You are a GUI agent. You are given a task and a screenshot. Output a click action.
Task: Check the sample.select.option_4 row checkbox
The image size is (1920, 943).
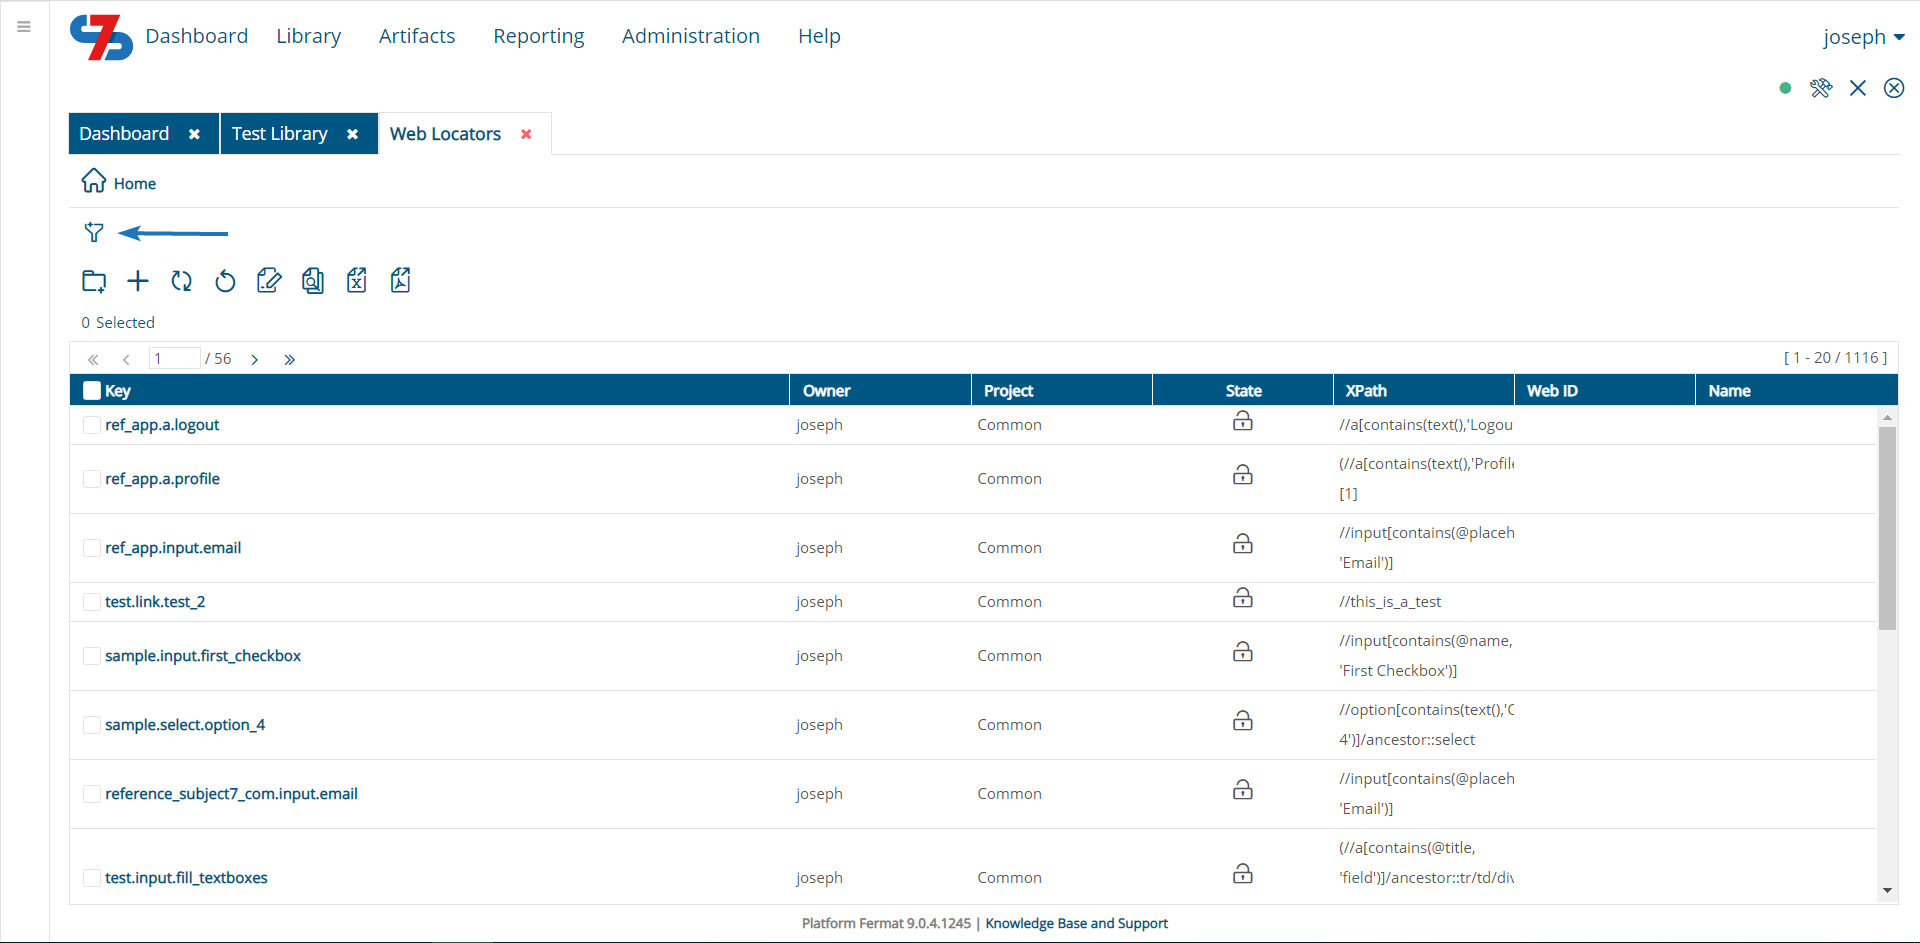[91, 725]
